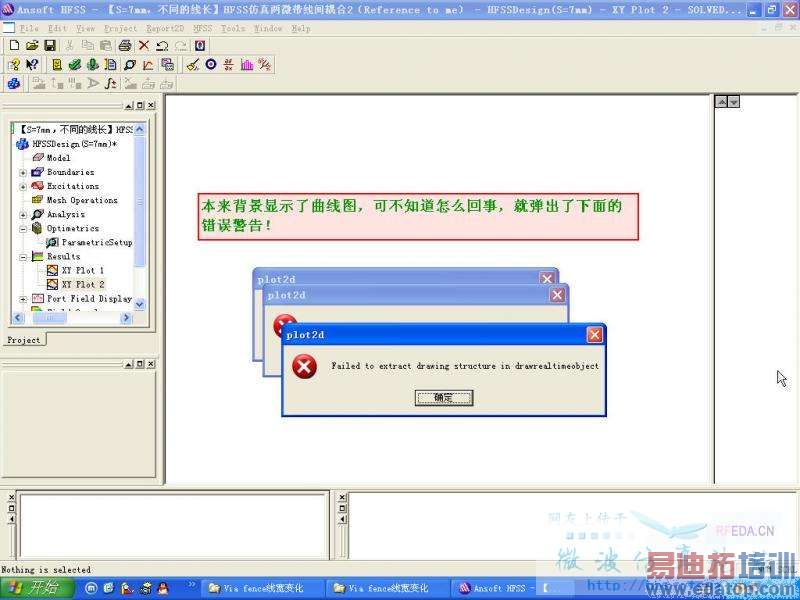
Task: Click the Open folder toolbar icon
Action: [x=32, y=45]
